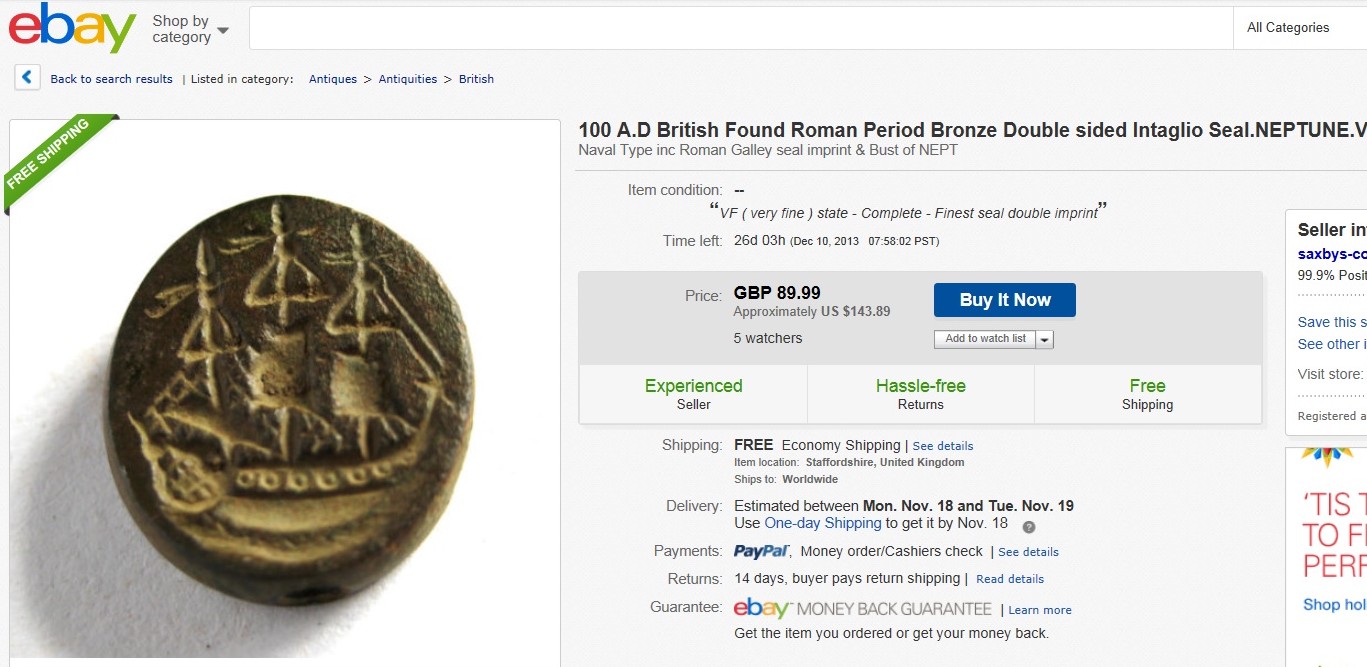Click Read details for returns

tap(1009, 579)
